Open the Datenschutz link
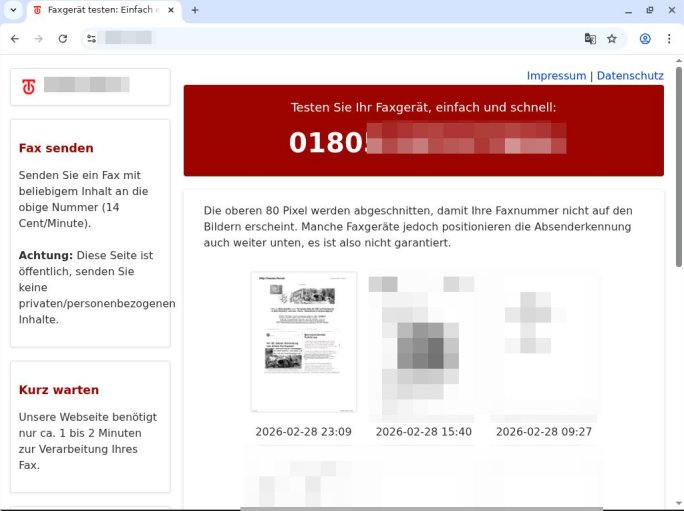The image size is (684, 511). [630, 76]
